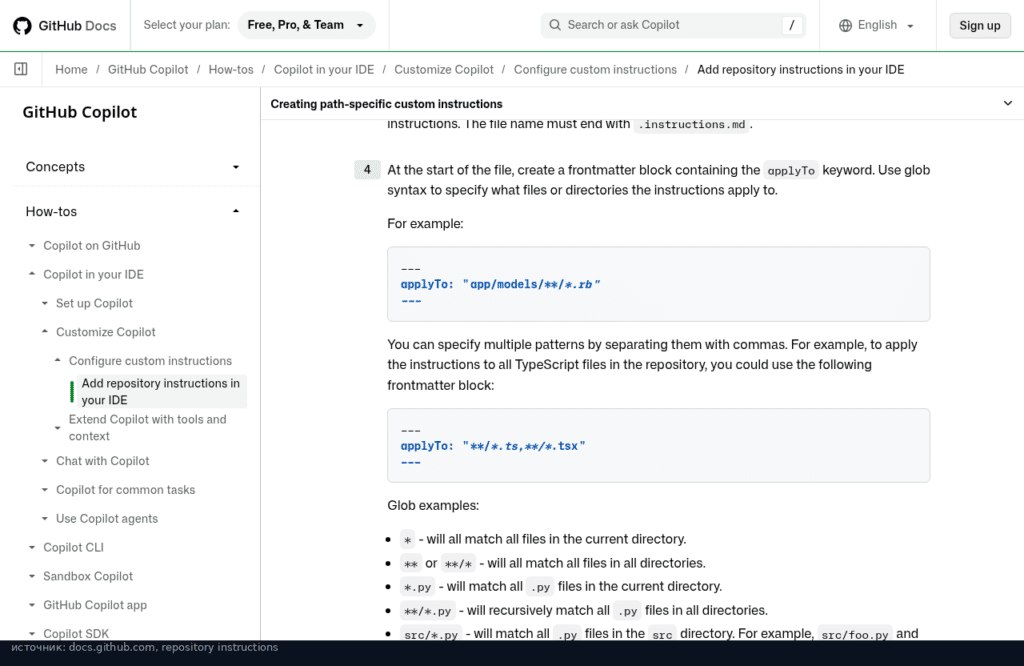Collapse Configure custom instructions arrow
This screenshot has width=1024, height=666.
click(x=57, y=360)
